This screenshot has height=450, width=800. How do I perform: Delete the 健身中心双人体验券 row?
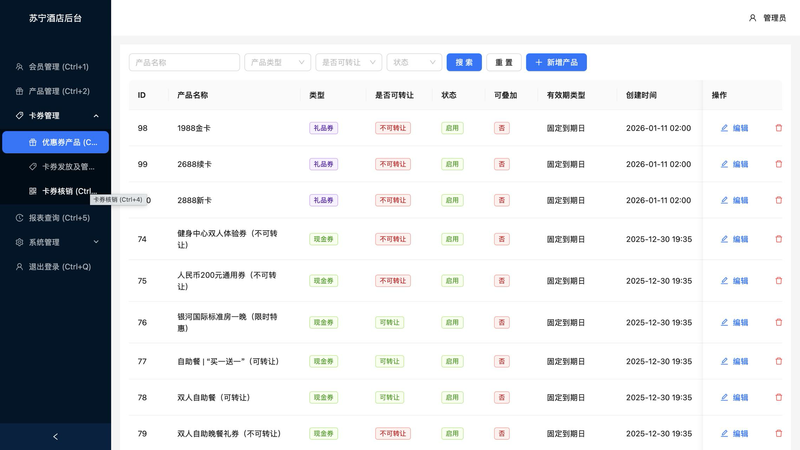779,239
